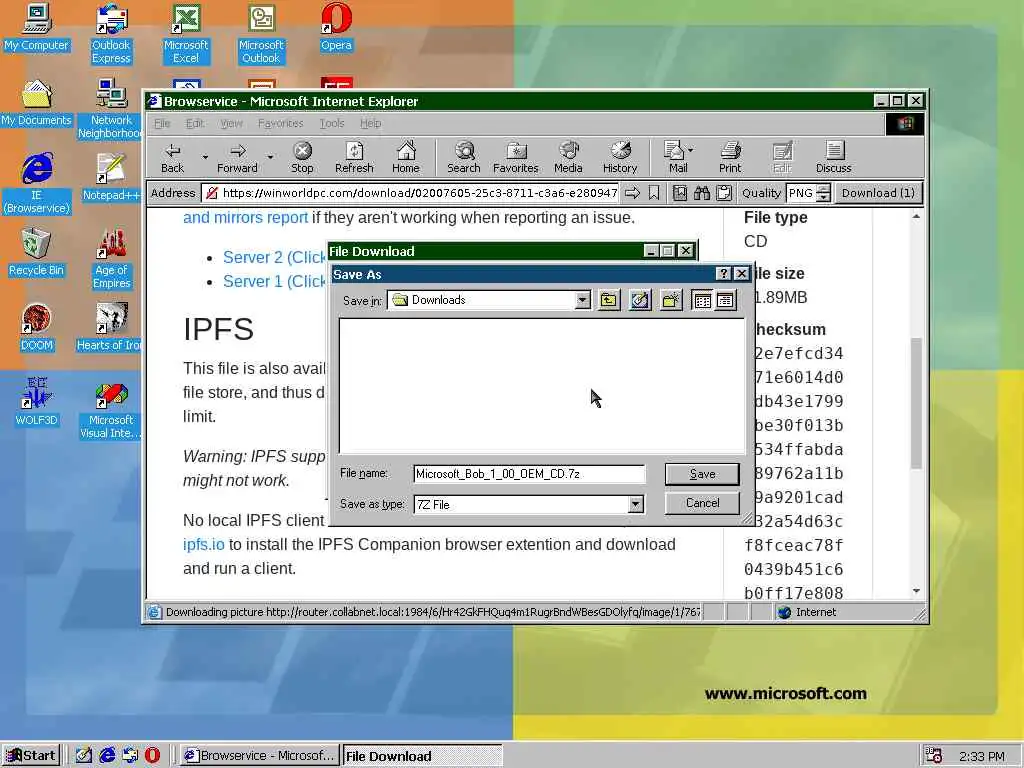Click the Discuss toolbar button
Image resolution: width=1024 pixels, height=768 pixels.
tap(833, 157)
